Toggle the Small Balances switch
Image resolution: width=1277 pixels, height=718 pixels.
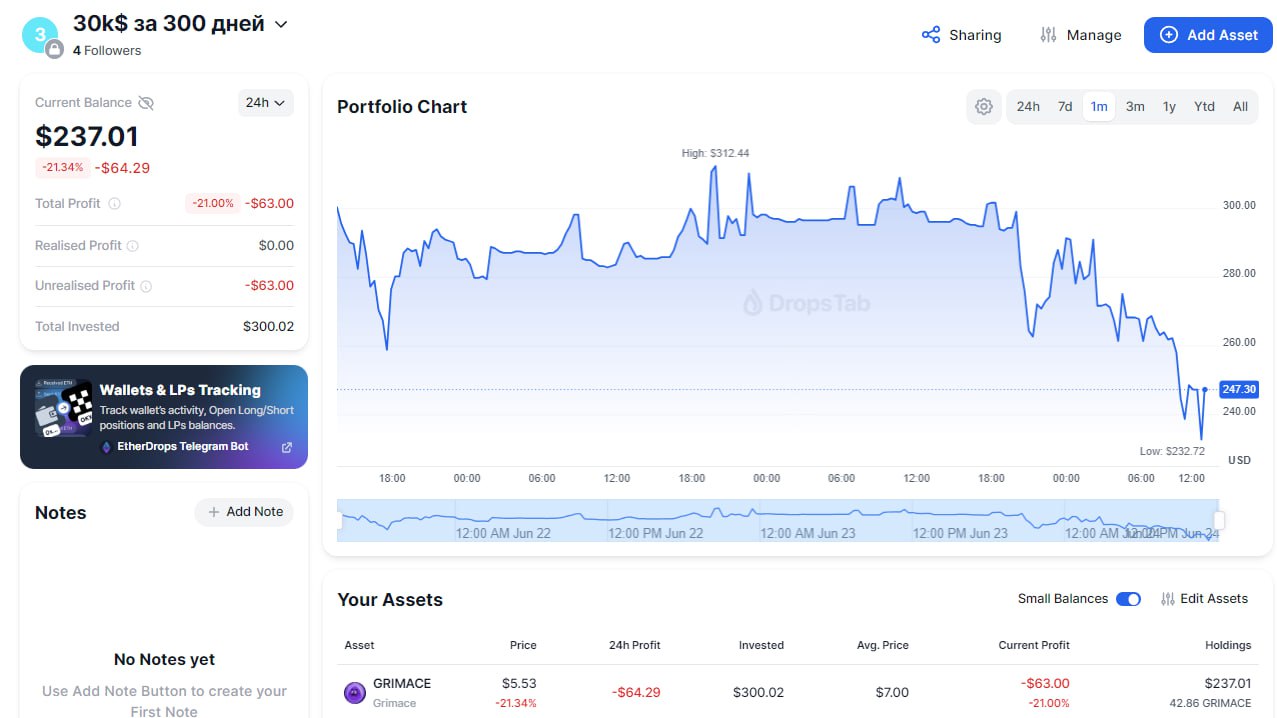1128,599
